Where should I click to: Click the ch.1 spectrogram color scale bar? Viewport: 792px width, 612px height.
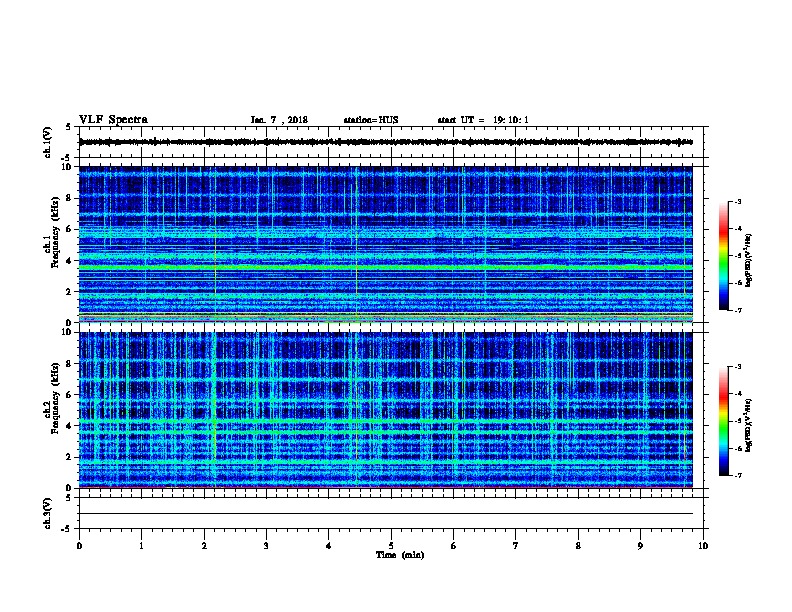(x=723, y=256)
